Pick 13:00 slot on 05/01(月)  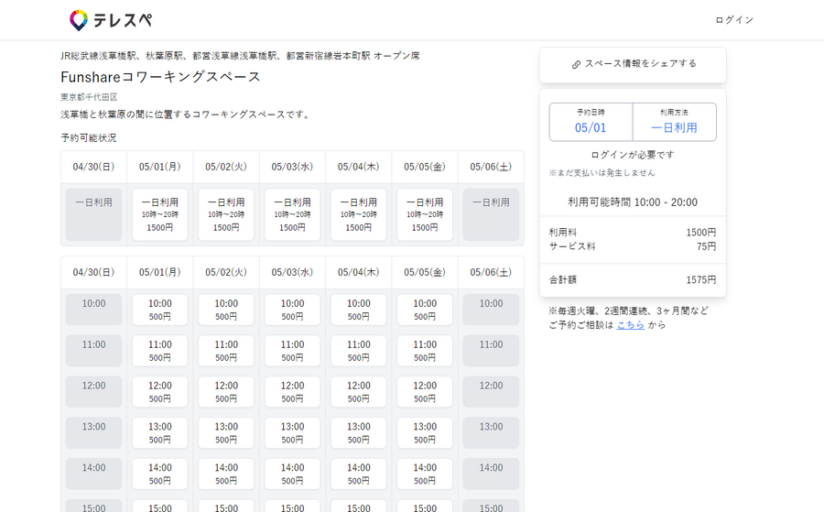pyautogui.click(x=160, y=433)
